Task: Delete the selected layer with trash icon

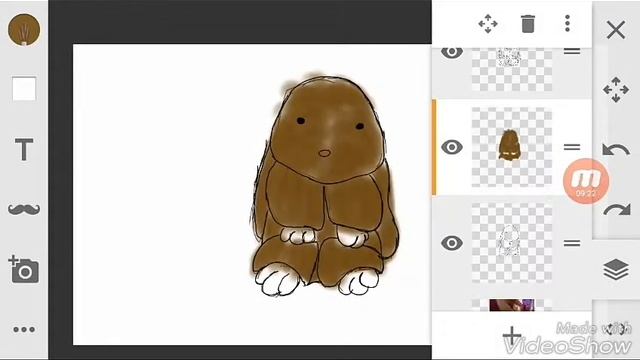Action: point(527,24)
